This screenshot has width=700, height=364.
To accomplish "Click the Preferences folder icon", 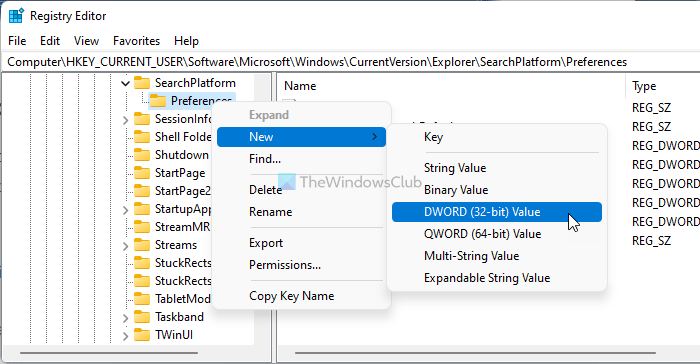I will pyautogui.click(x=158, y=101).
